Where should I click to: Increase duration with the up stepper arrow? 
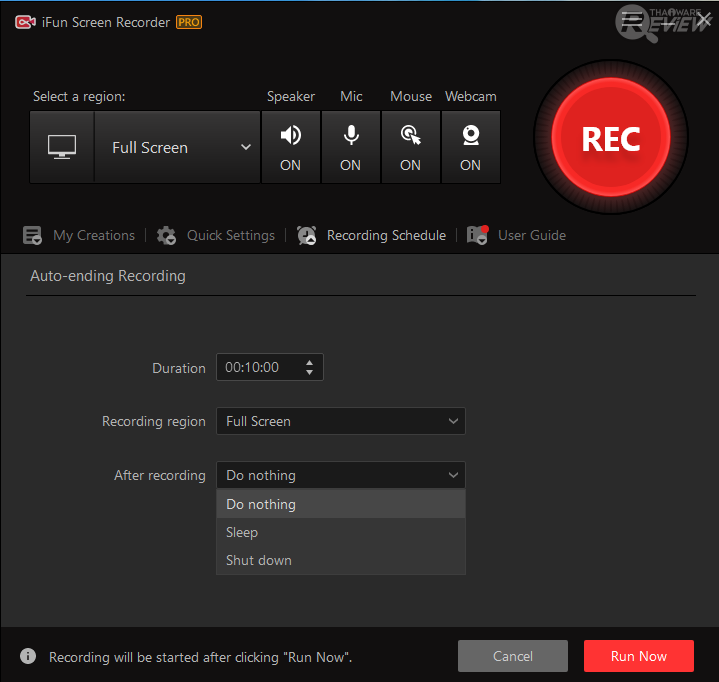click(x=310, y=362)
